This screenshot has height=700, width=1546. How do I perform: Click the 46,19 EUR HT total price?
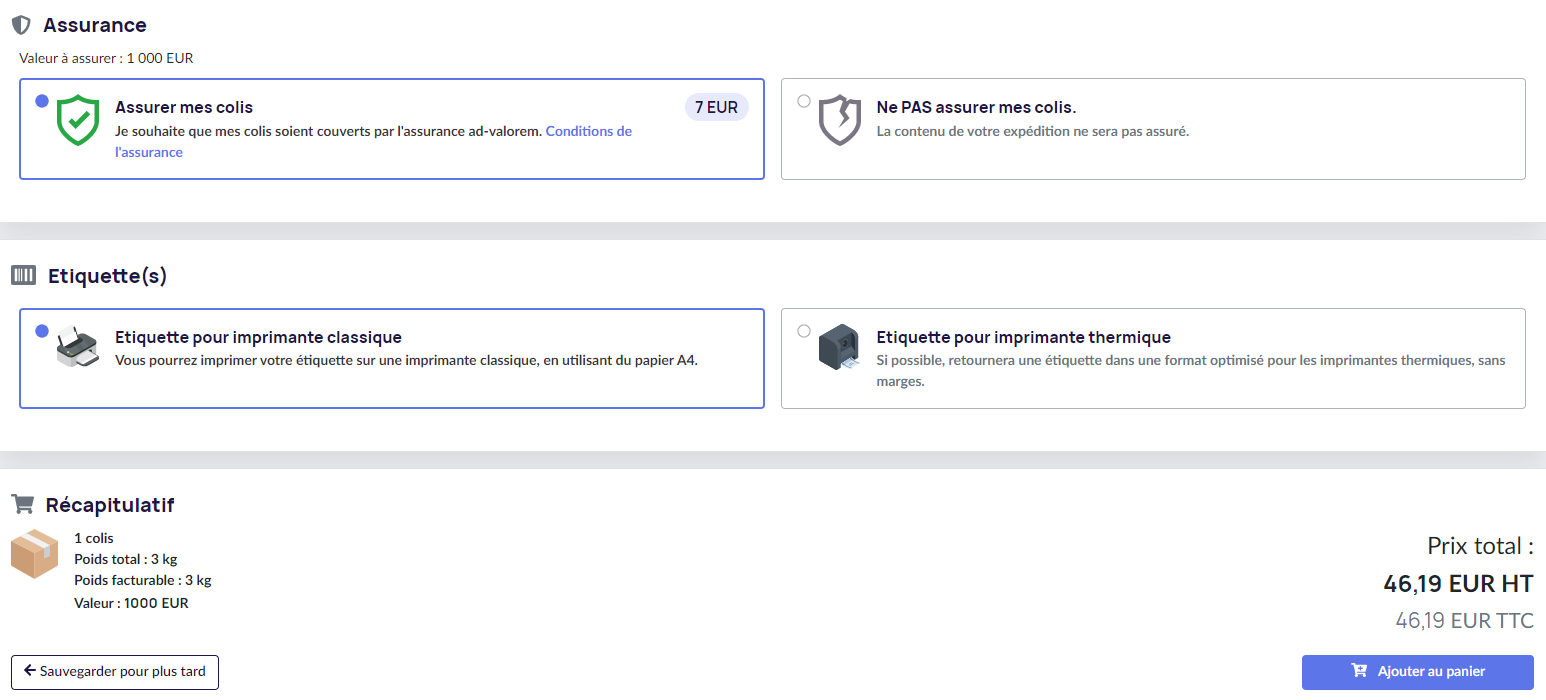click(x=1458, y=583)
